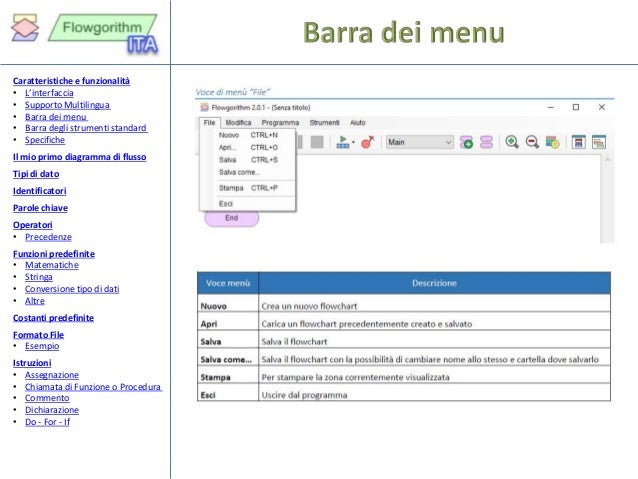638x479 pixels.
Task: Click the chart style settings icon
Action: (x=553, y=142)
